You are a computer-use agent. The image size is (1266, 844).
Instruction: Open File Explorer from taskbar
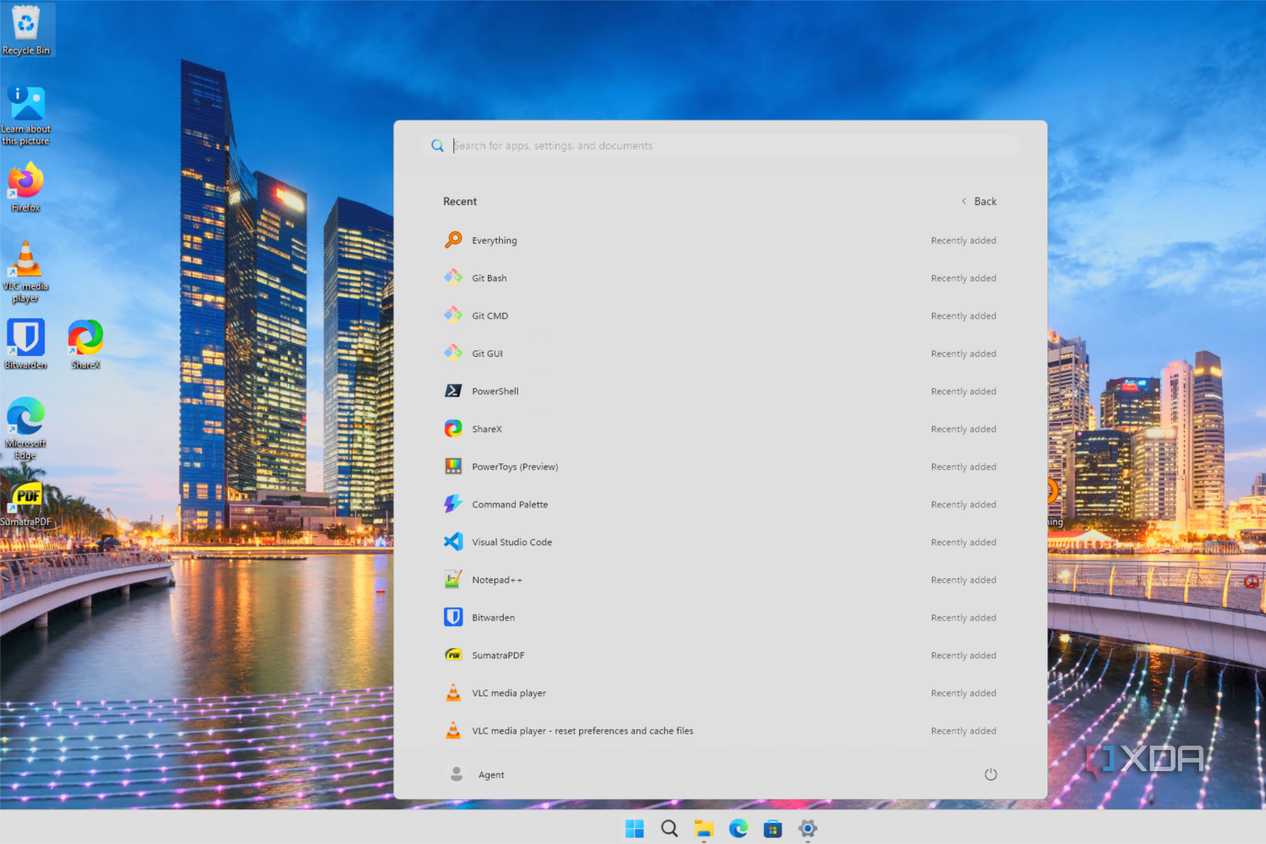pos(704,828)
